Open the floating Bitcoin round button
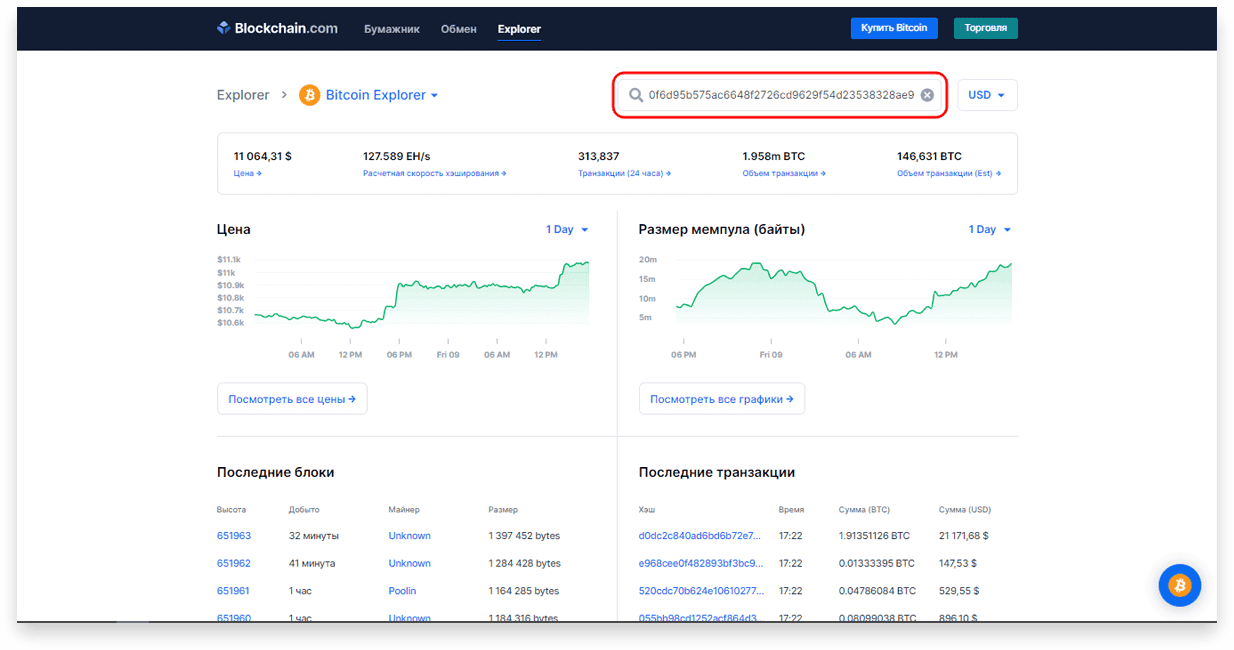The image size is (1234, 650). (1180, 585)
